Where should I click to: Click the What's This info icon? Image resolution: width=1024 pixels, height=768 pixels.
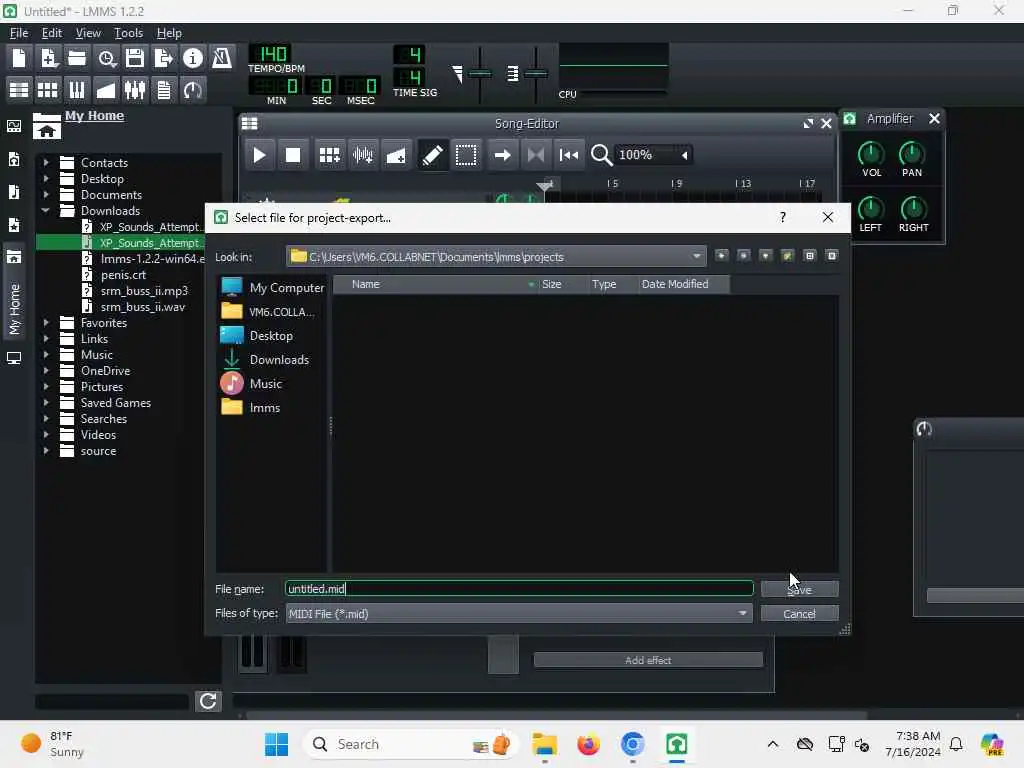click(193, 59)
